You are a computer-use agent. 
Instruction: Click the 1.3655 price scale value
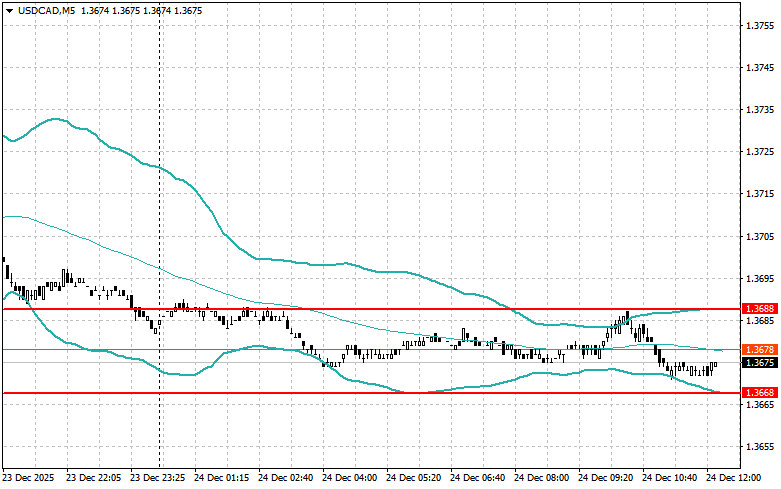(x=760, y=447)
